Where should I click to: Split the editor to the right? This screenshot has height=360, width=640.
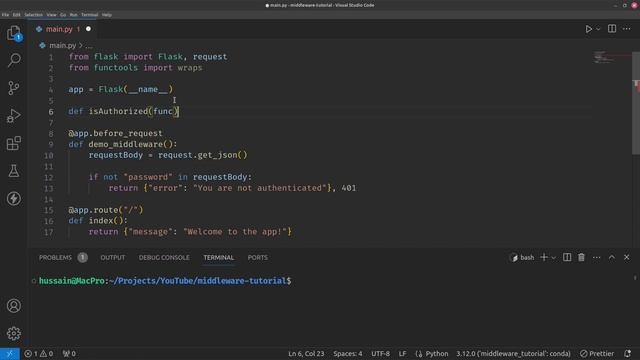(612, 29)
